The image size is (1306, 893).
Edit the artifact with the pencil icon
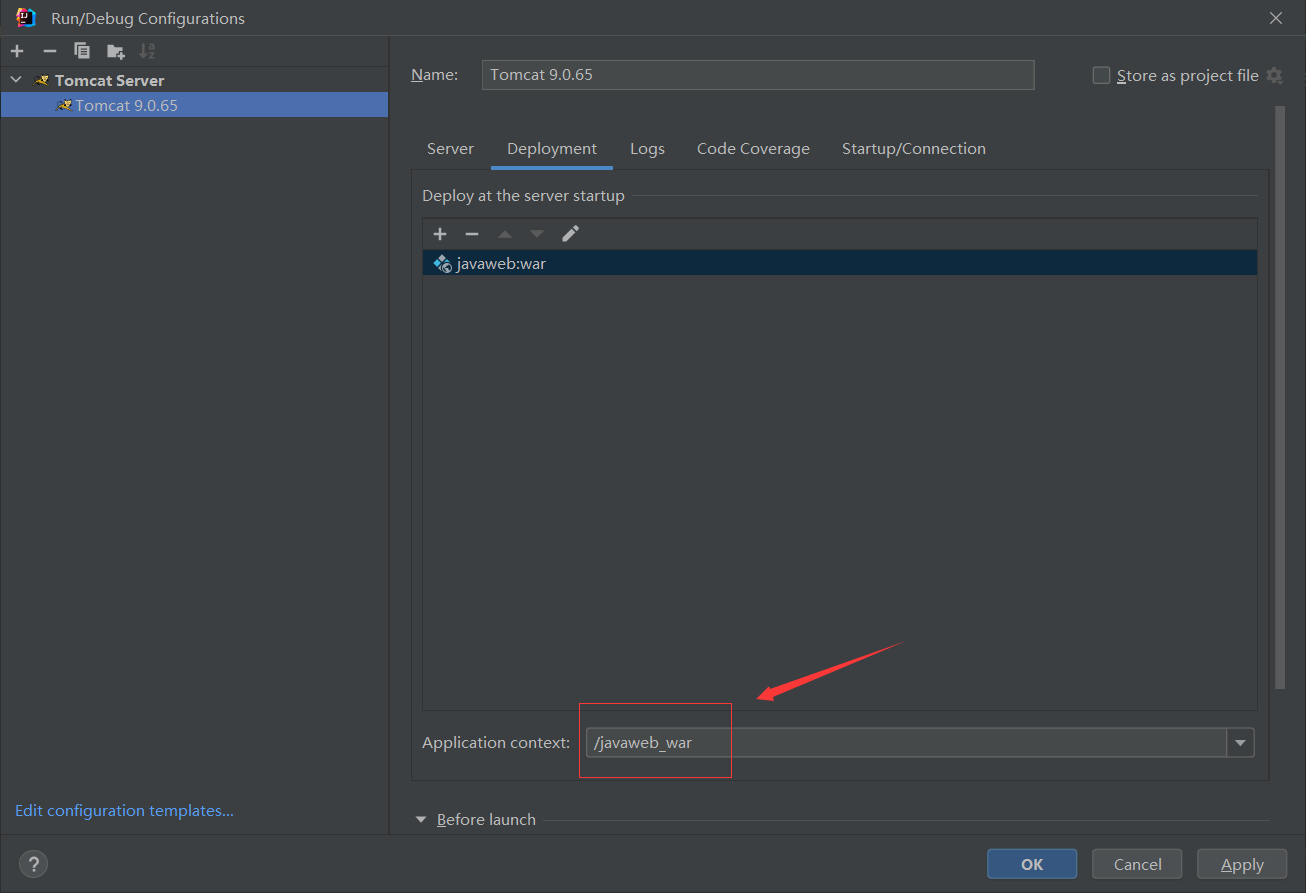coord(570,234)
